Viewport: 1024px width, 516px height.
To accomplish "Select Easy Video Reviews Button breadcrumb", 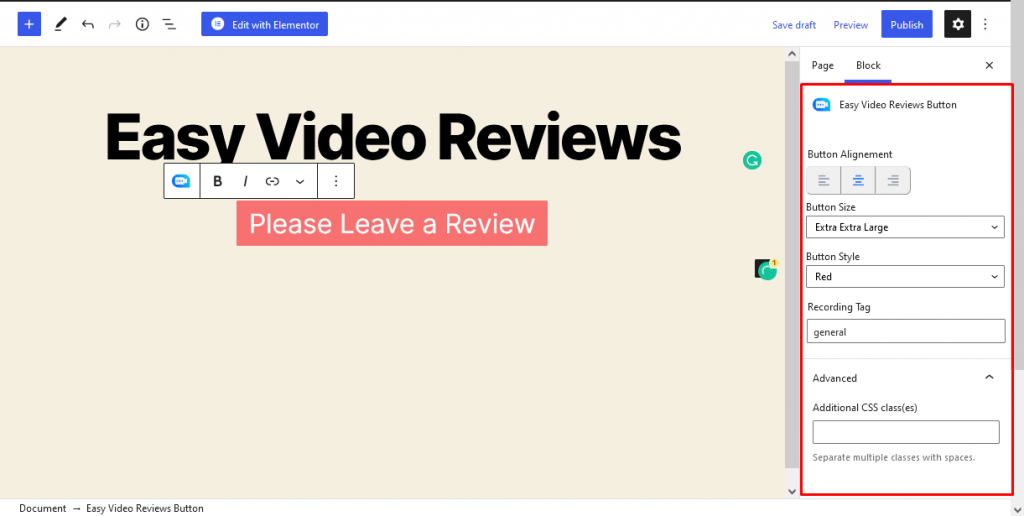I will click(x=145, y=508).
